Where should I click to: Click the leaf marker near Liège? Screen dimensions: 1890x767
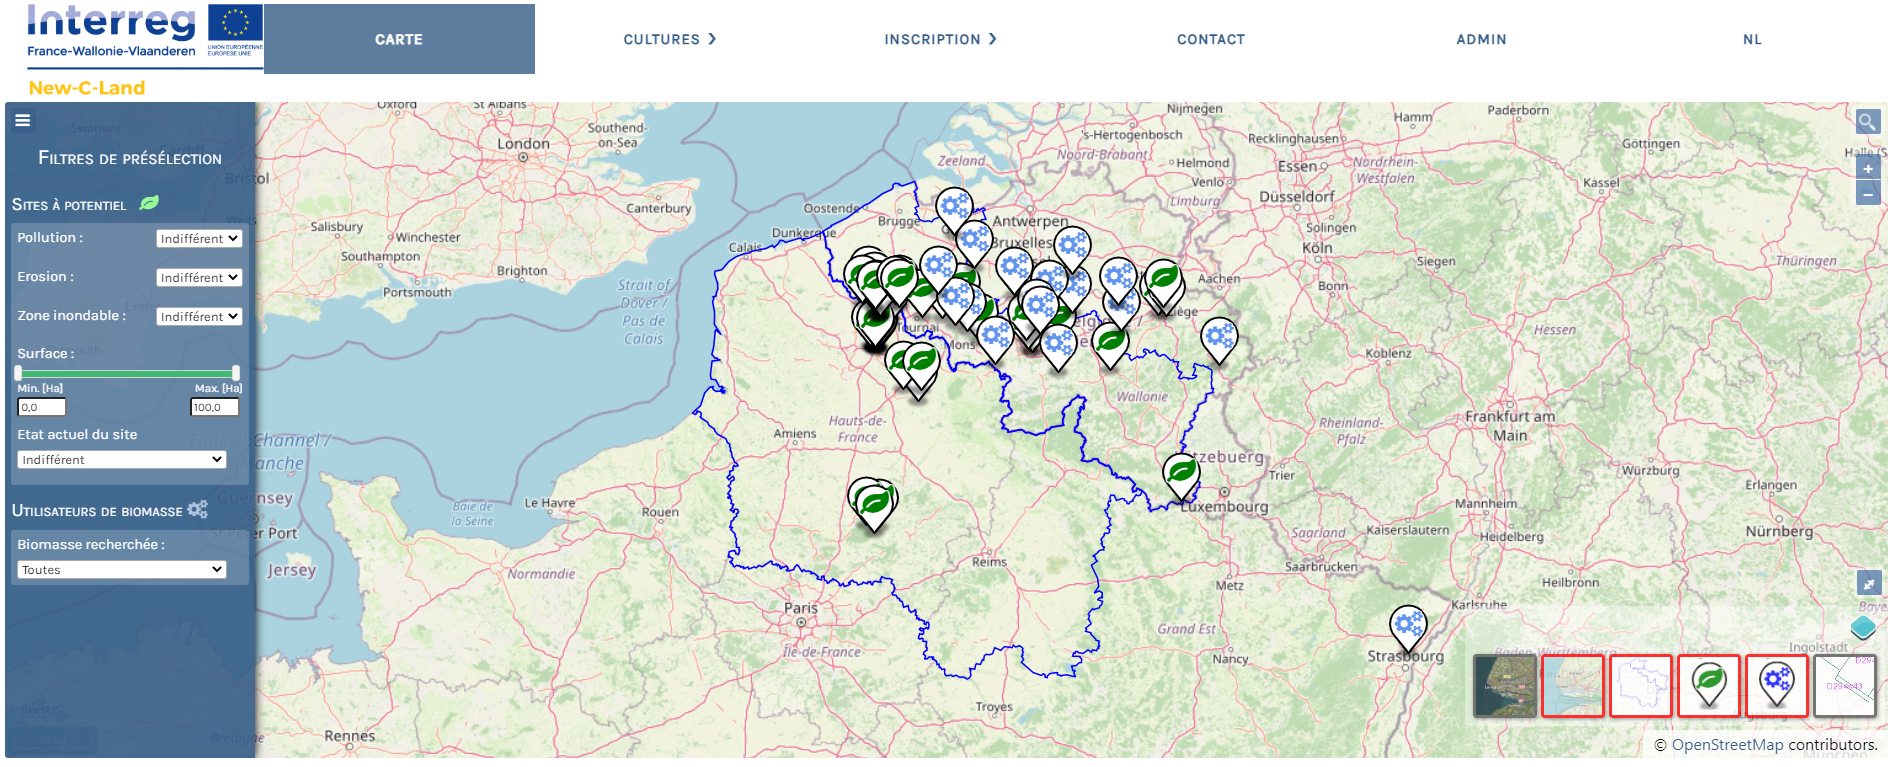tap(1163, 283)
